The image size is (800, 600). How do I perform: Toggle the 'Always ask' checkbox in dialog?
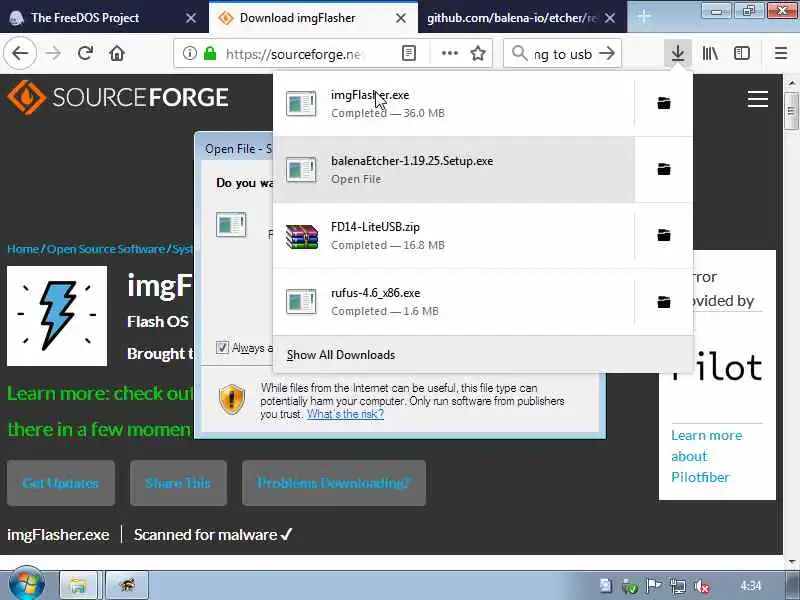(x=222, y=347)
